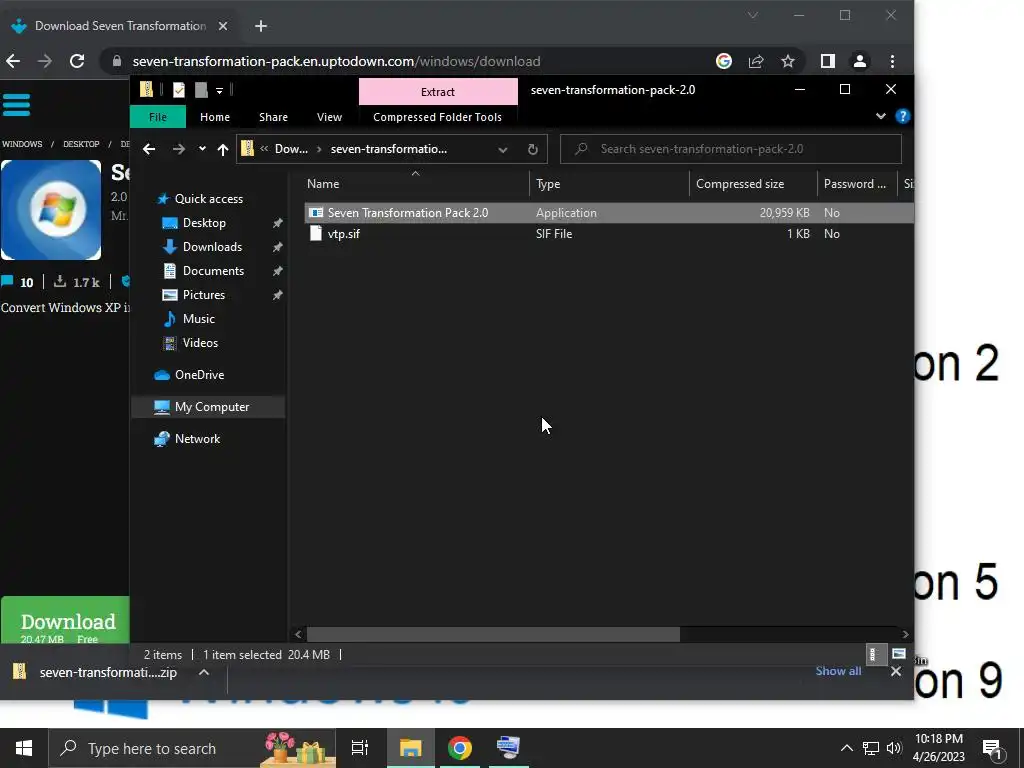The width and height of the screenshot is (1024, 768).
Task: Click Chrome's reload page button
Action: click(x=77, y=61)
